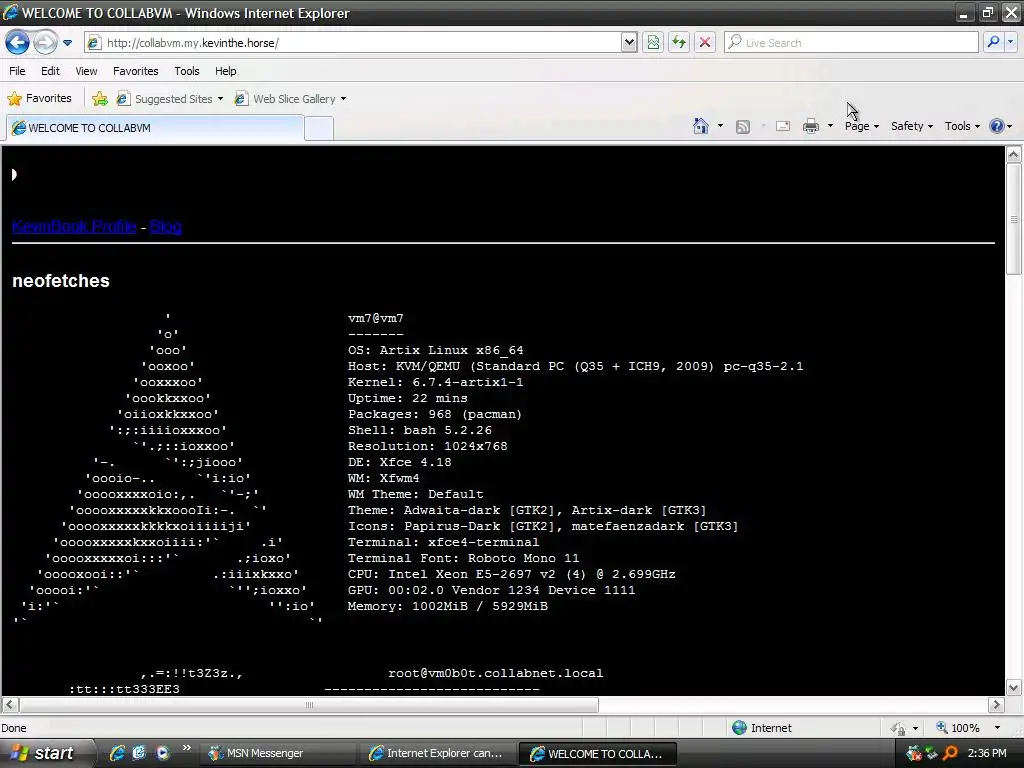This screenshot has height=768, width=1024.
Task: Open the KevinBook Profile link
Action: [74, 227]
